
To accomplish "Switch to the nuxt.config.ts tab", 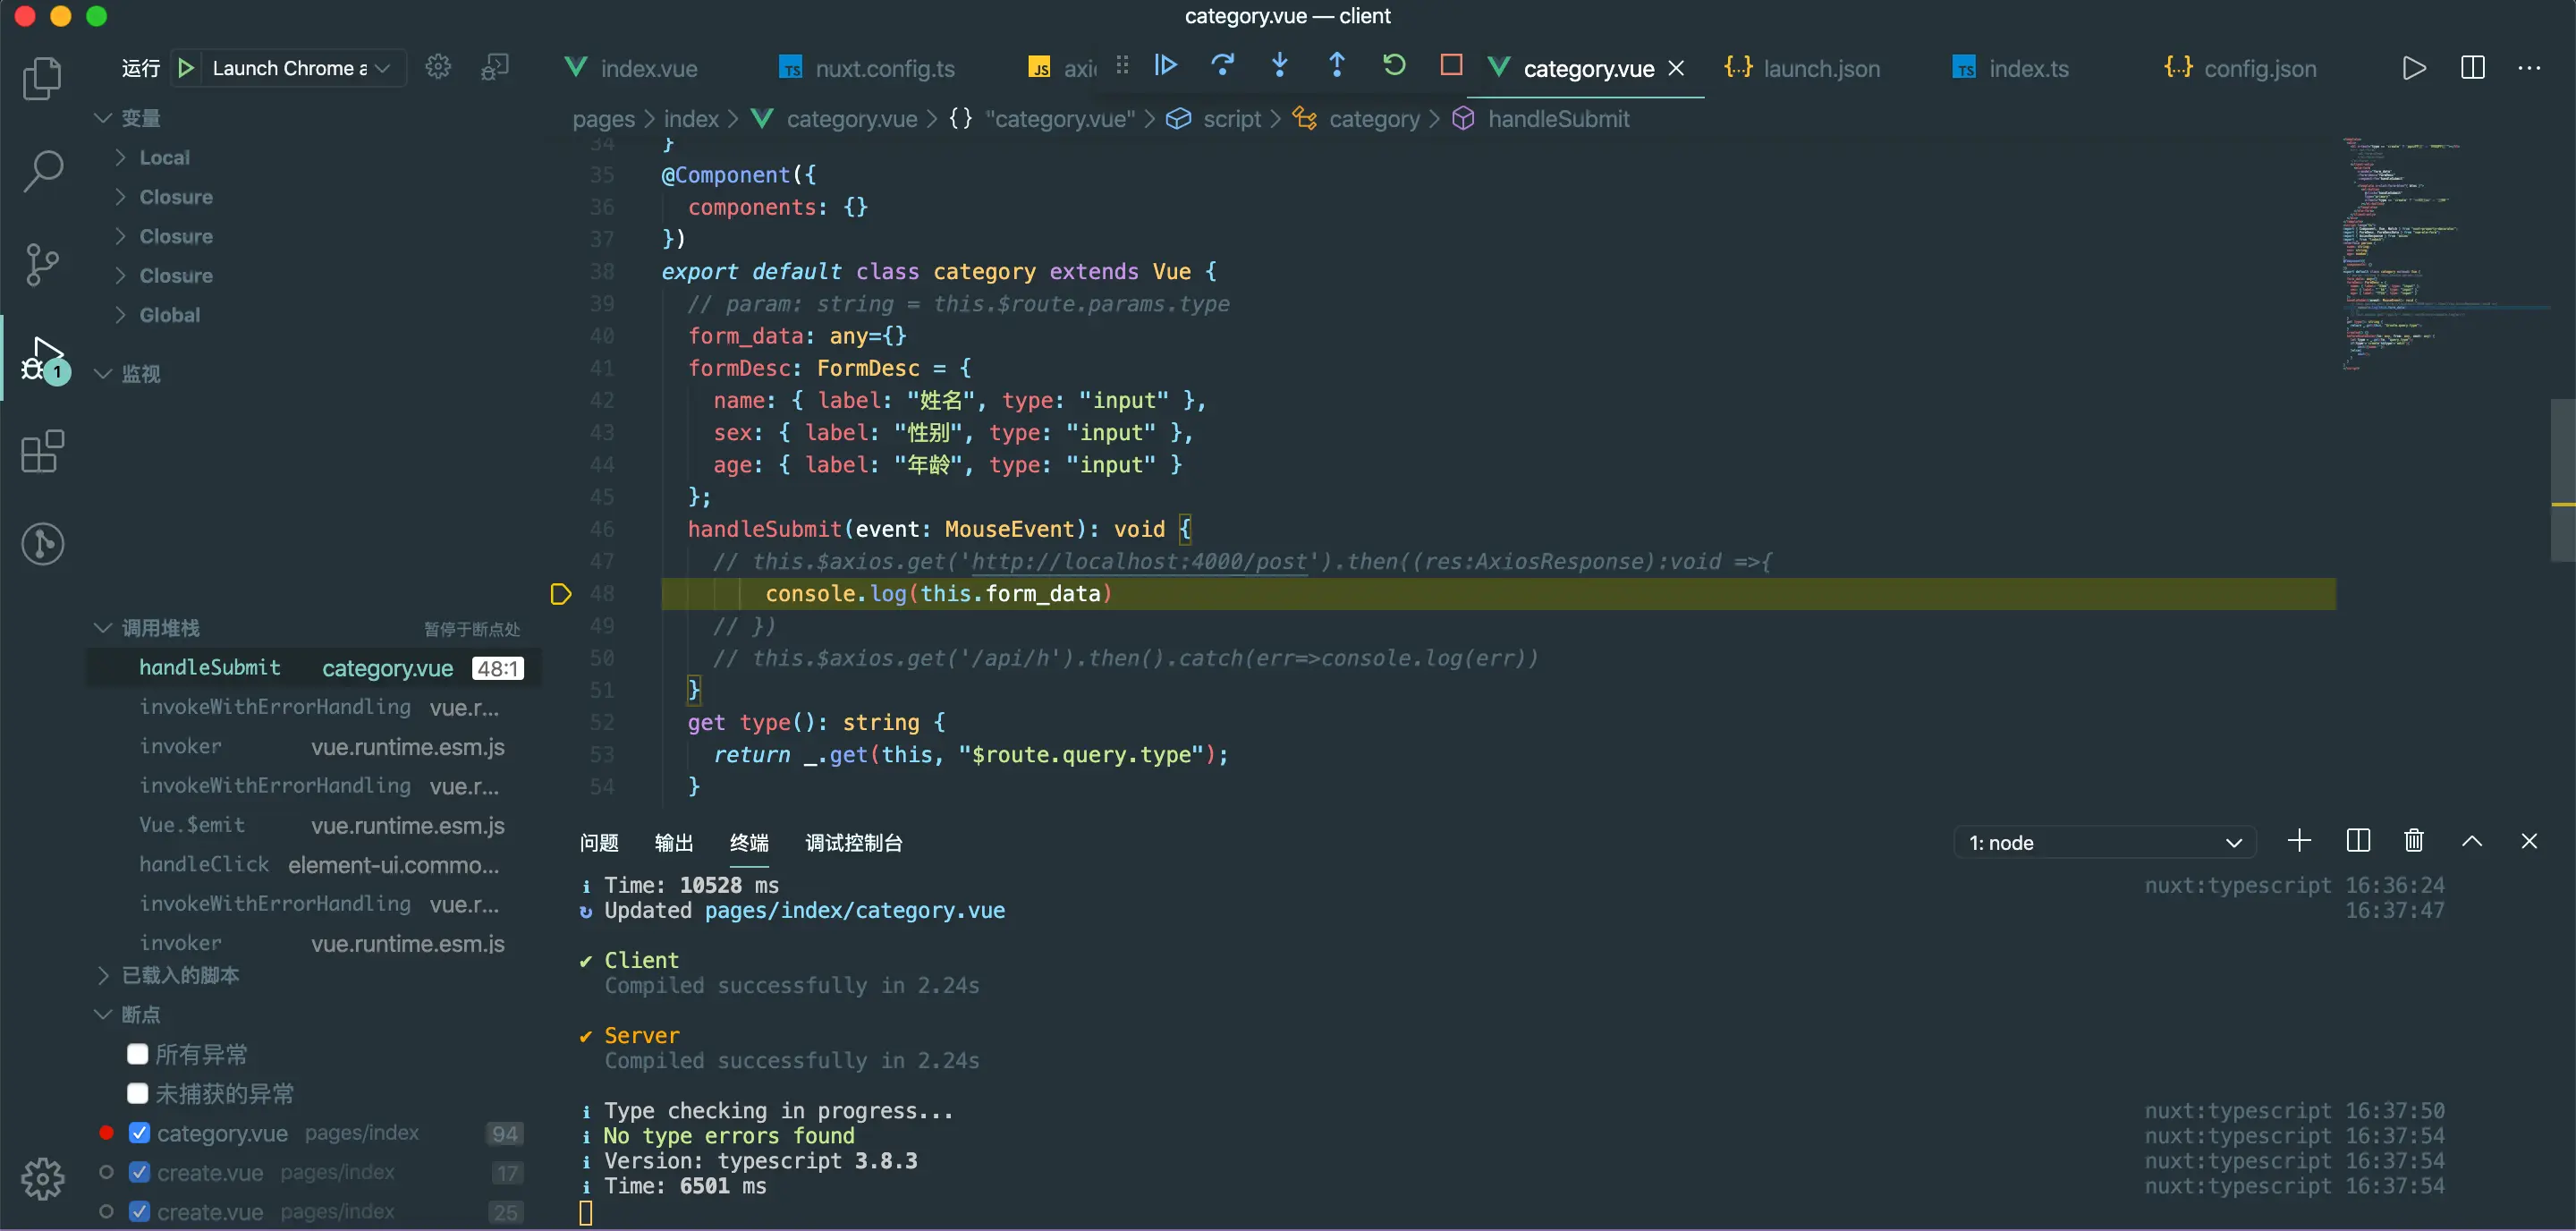I will click(884, 69).
